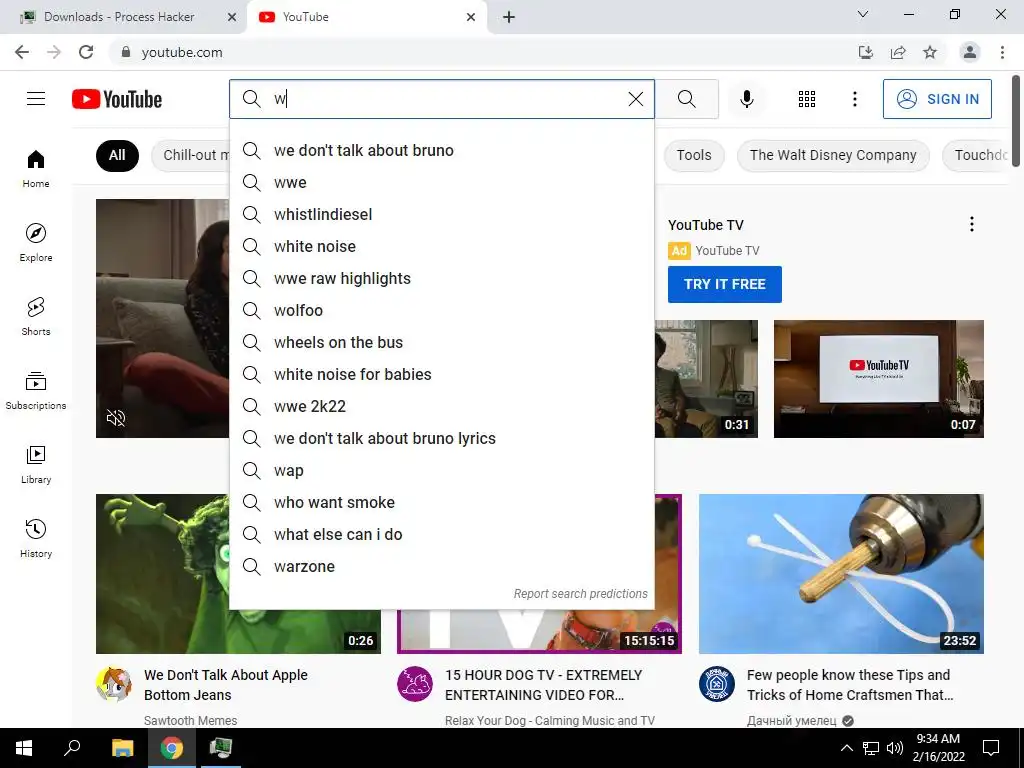
Task: Choose 'what else can i do' suggestion
Action: [x=441, y=534]
